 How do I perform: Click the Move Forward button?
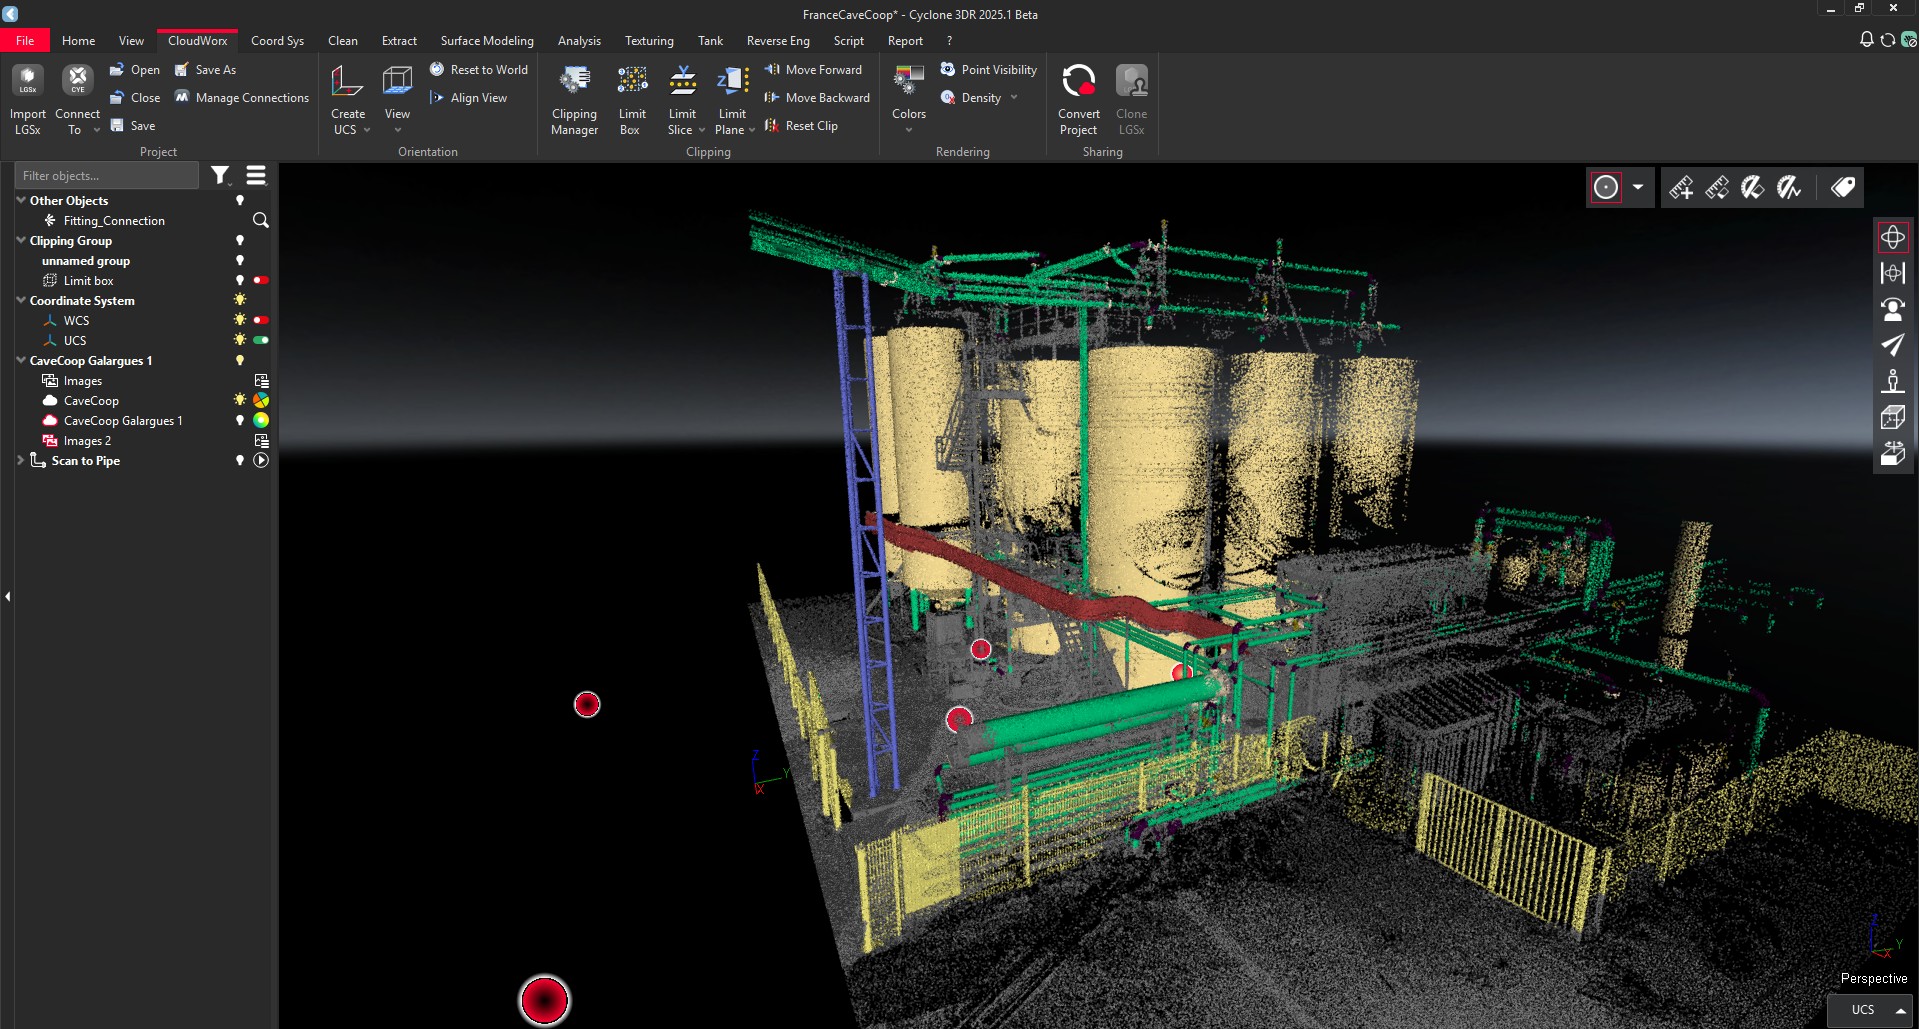(813, 70)
